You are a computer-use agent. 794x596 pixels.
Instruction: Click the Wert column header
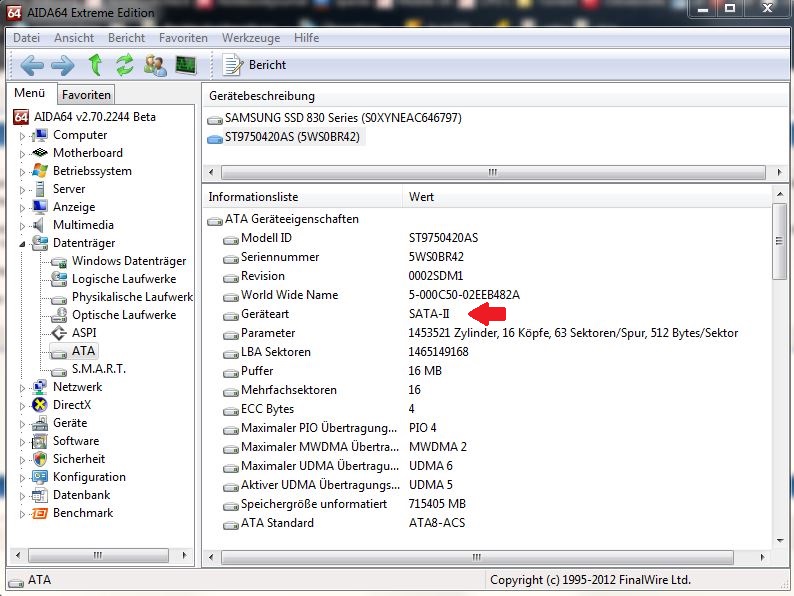pyautogui.click(x=587, y=197)
